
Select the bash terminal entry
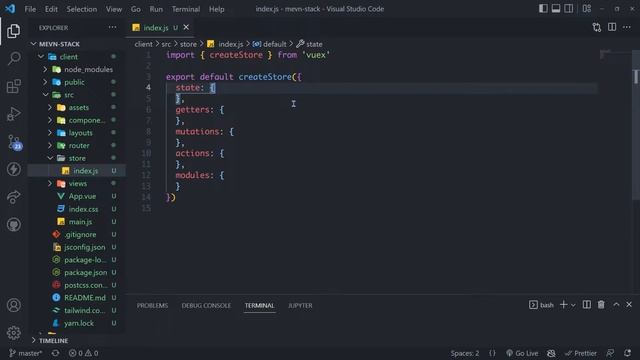[x=541, y=305]
